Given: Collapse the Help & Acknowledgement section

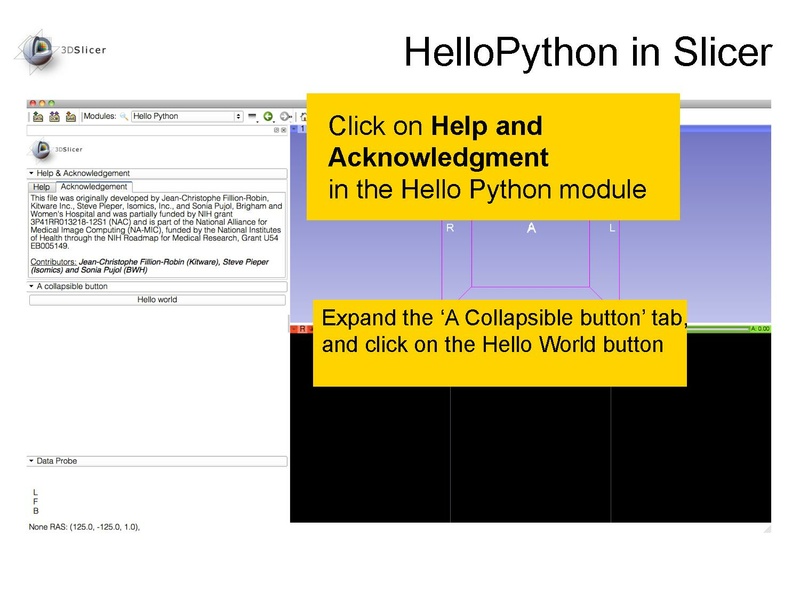Looking at the screenshot, I should pyautogui.click(x=157, y=173).
